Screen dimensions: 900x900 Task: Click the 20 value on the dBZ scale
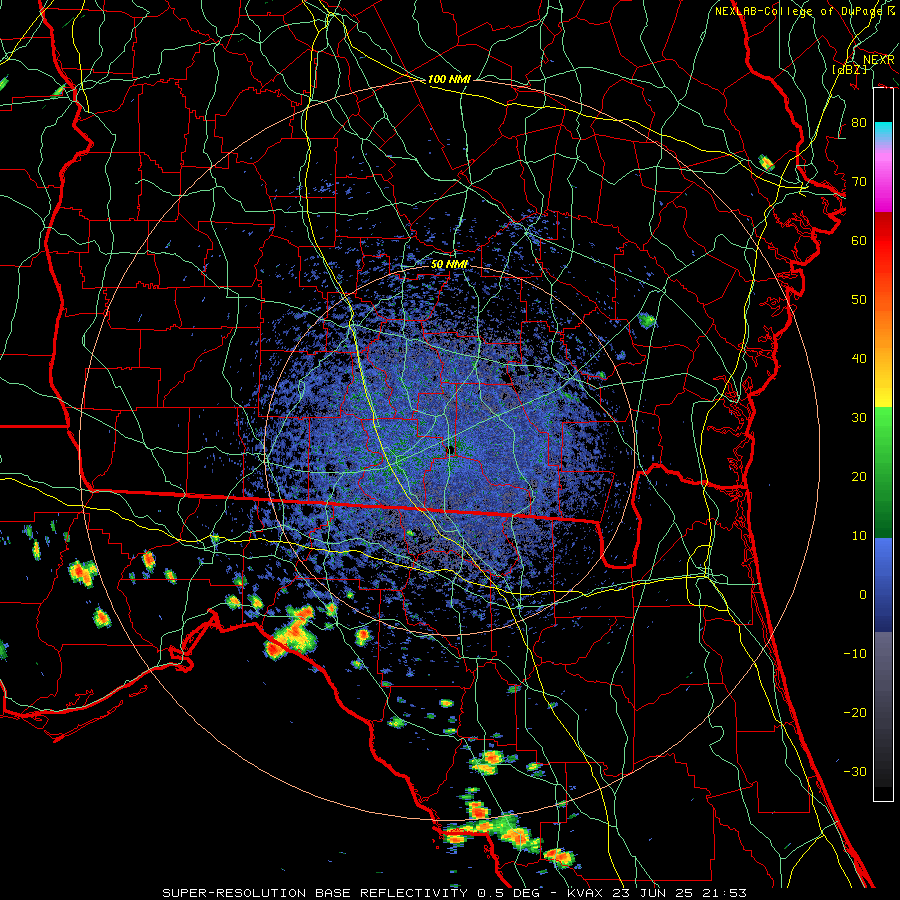(x=859, y=477)
